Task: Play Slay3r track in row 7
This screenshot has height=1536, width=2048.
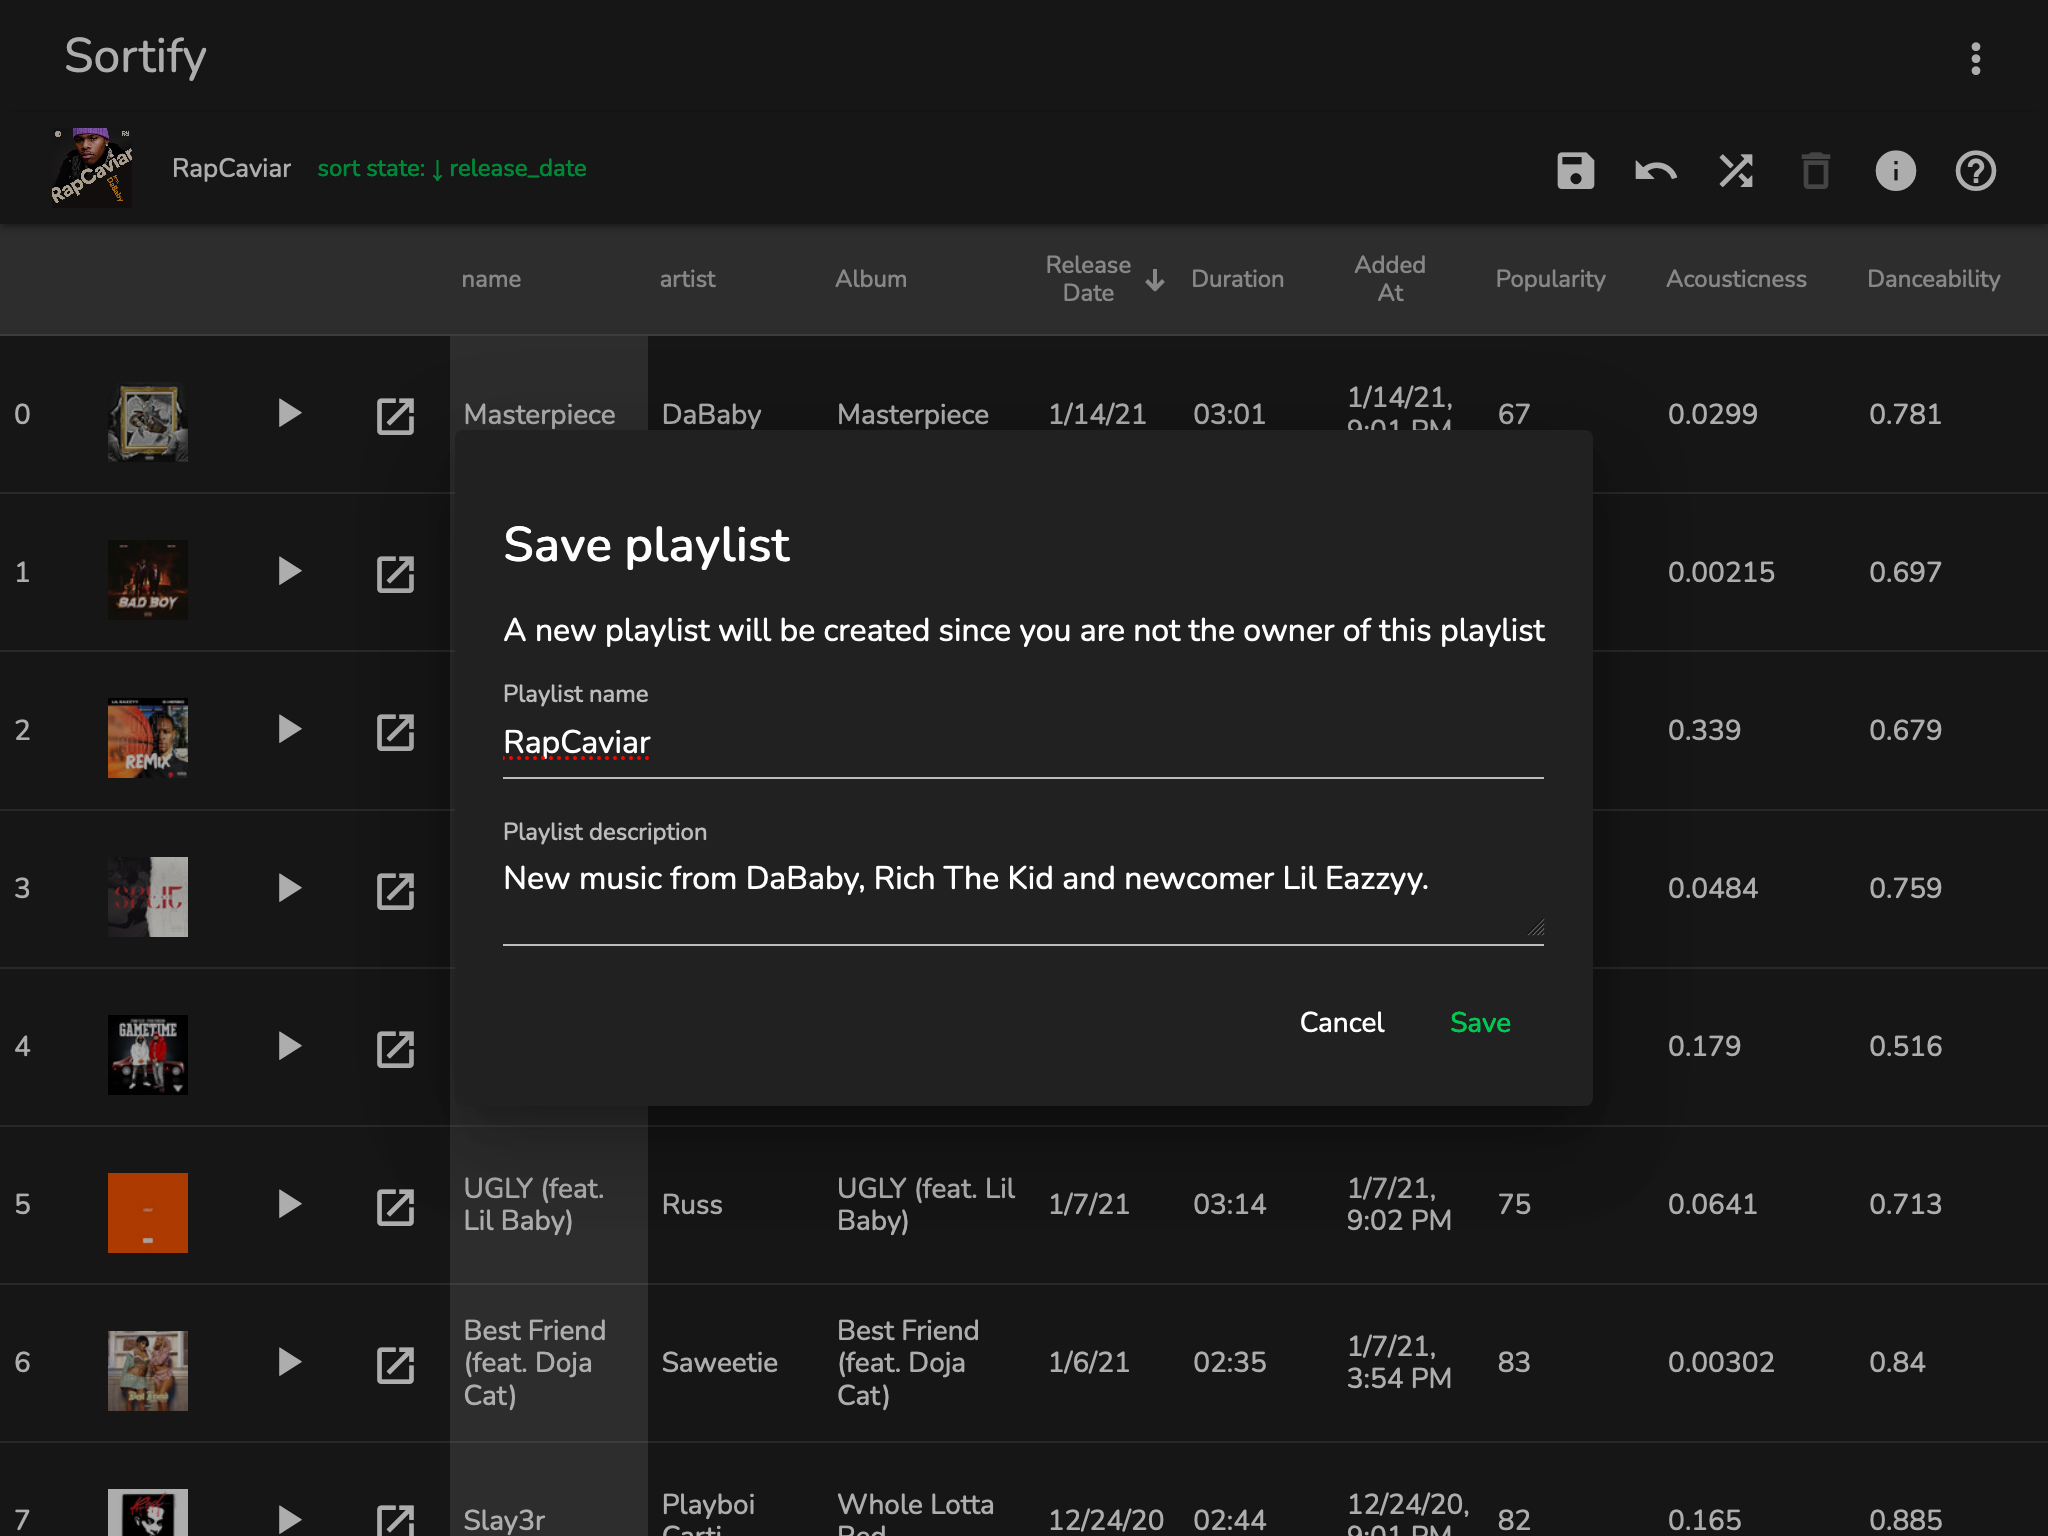Action: point(289,1520)
